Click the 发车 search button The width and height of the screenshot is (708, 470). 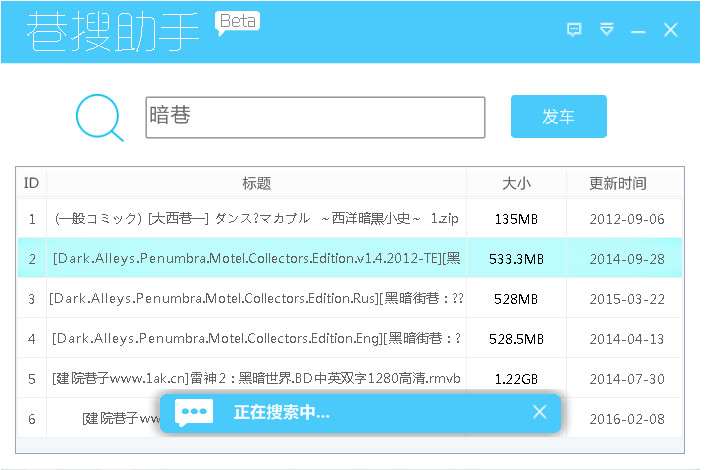[559, 116]
